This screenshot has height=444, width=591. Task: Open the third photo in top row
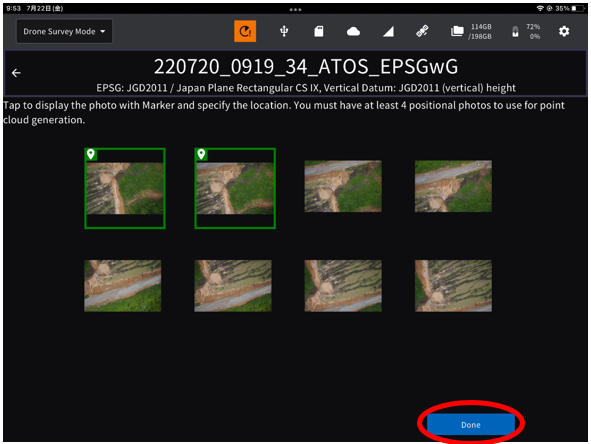coord(343,186)
